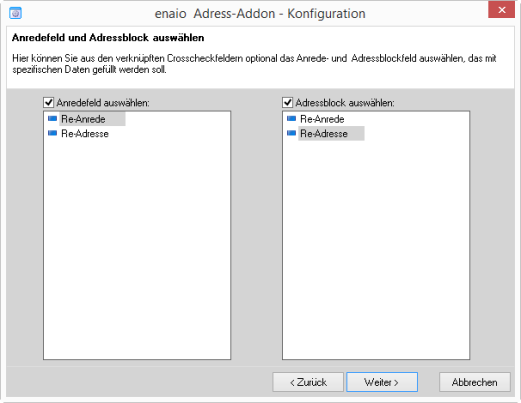
Task: Select Re-Anrede in the Anredefeld list
Action: point(83,119)
